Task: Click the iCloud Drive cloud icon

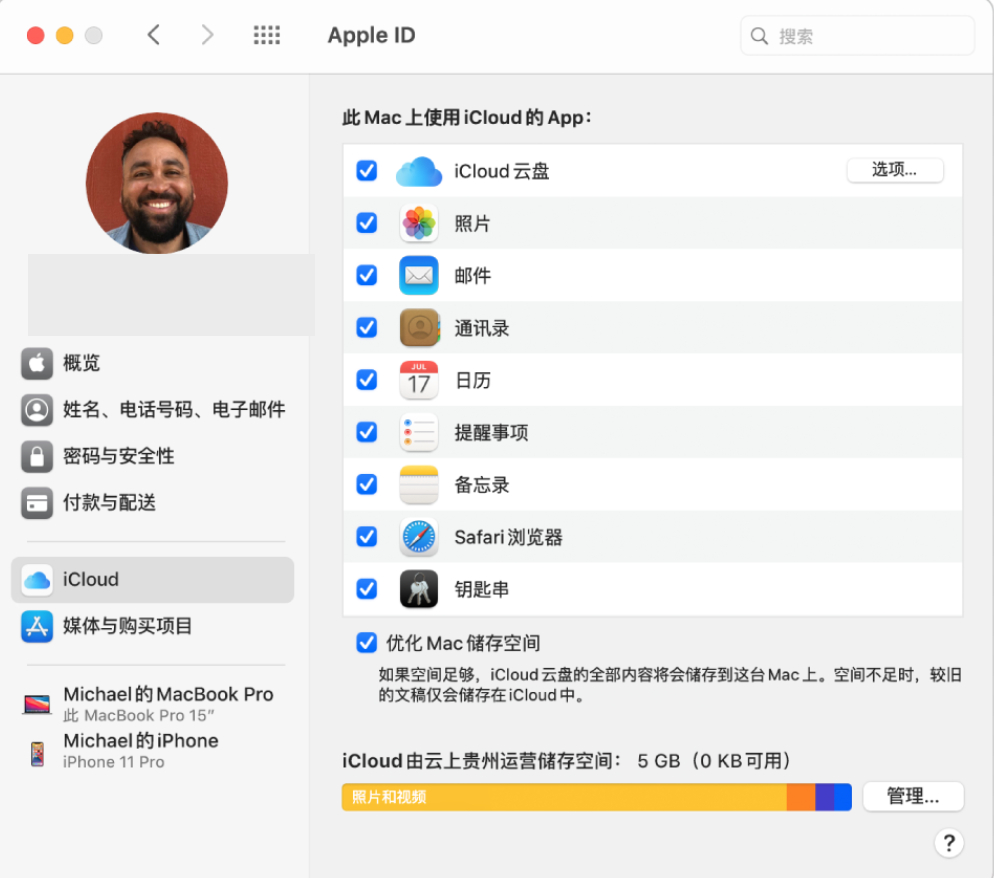Action: 418,172
